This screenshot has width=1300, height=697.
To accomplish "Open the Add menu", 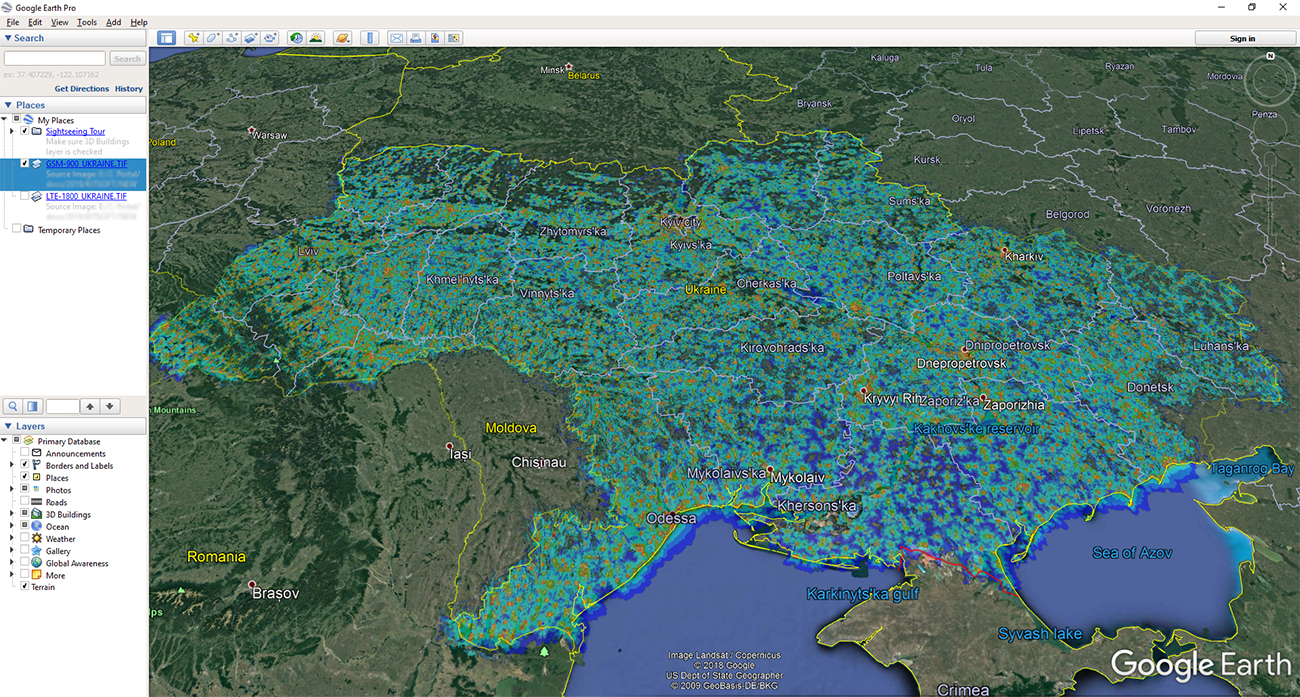I will (x=113, y=22).
